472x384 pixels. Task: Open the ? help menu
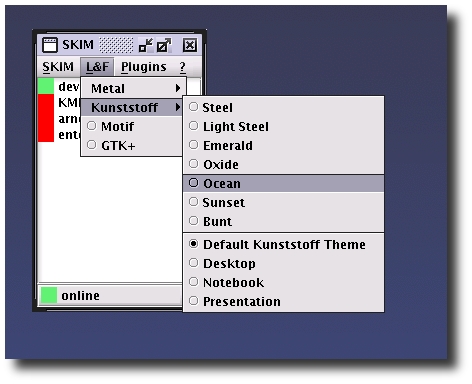[x=182, y=67]
